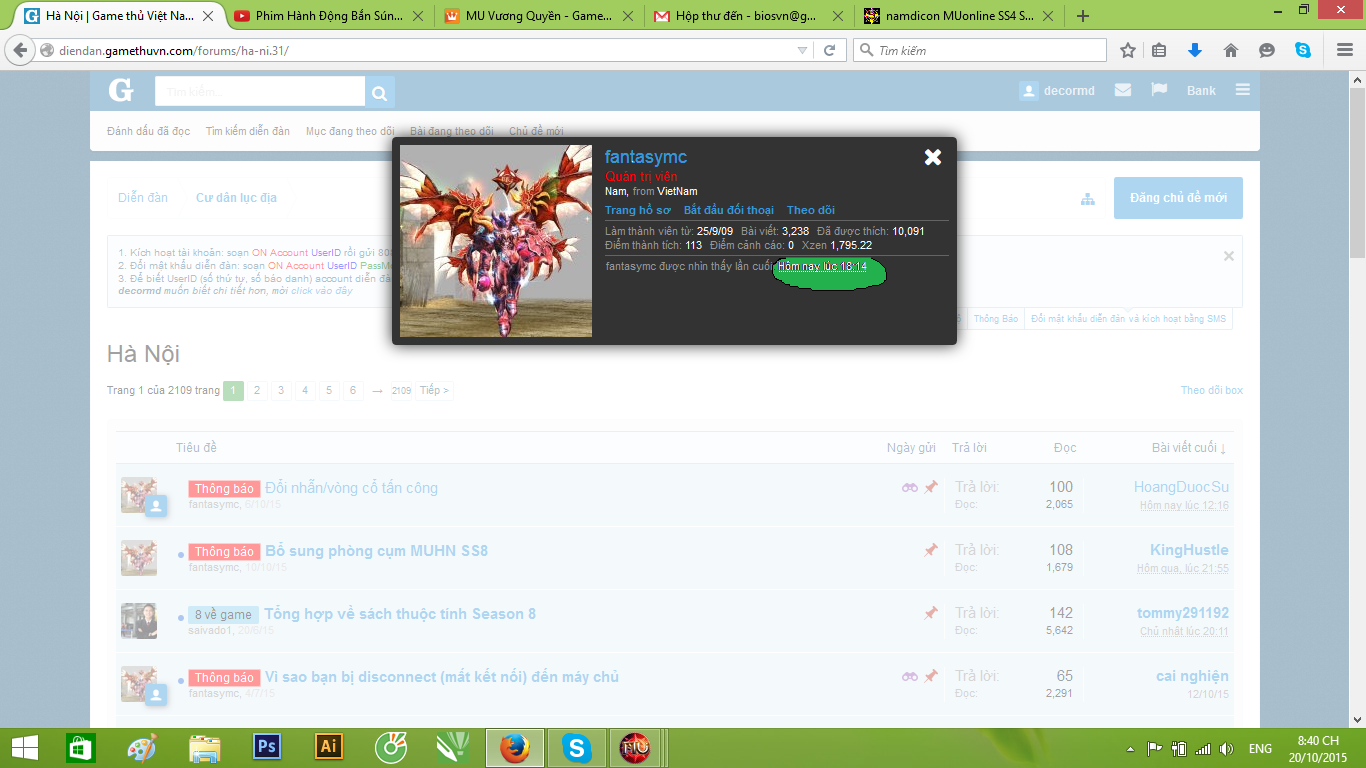The width and height of the screenshot is (1366, 768).
Task: Click Bắt đầu đối thoại link
Action: [x=729, y=210]
